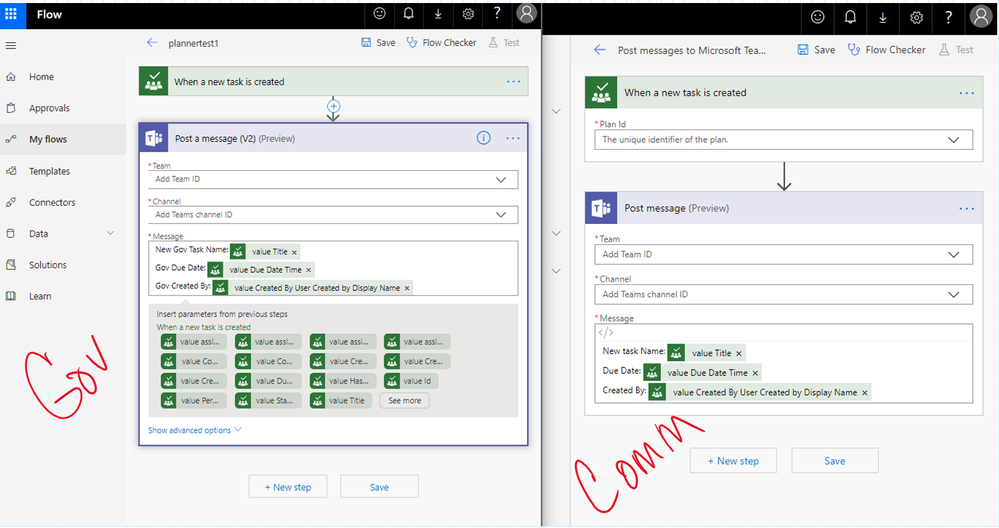Remove value Title token in the plannertest1 message
The height and width of the screenshot is (528, 999).
coord(294,252)
